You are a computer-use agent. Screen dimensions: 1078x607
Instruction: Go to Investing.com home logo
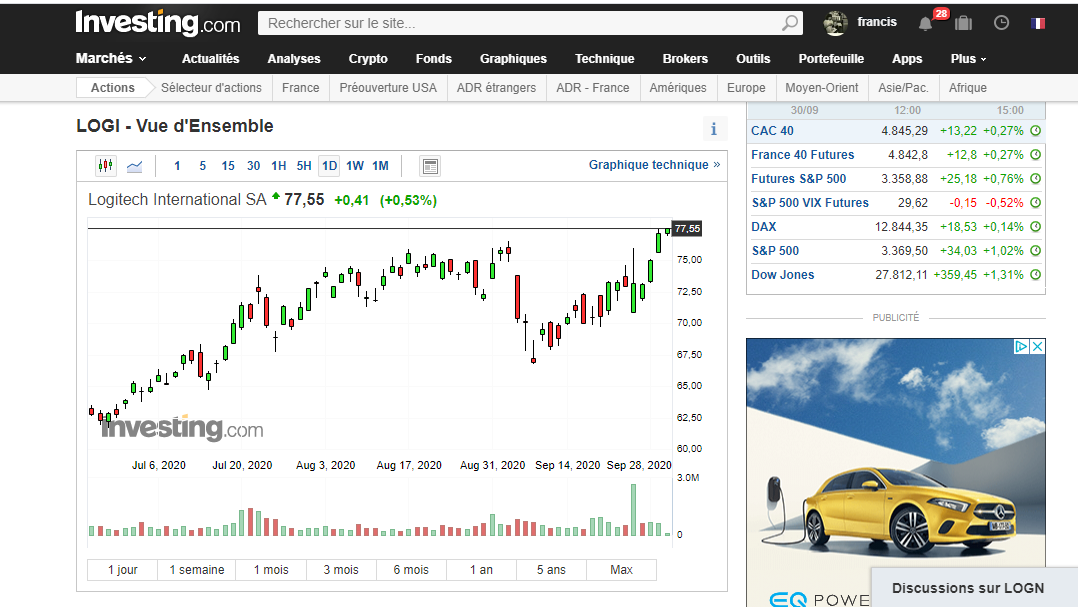click(x=158, y=23)
